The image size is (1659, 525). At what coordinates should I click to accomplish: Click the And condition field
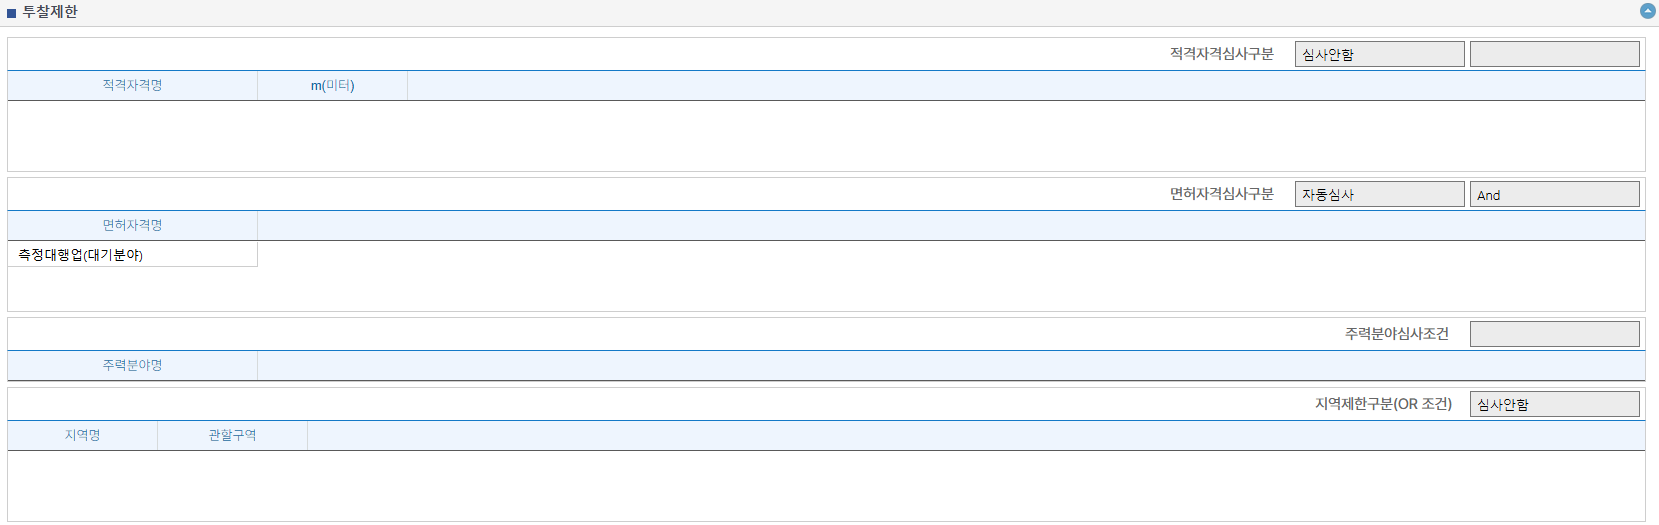point(1554,194)
